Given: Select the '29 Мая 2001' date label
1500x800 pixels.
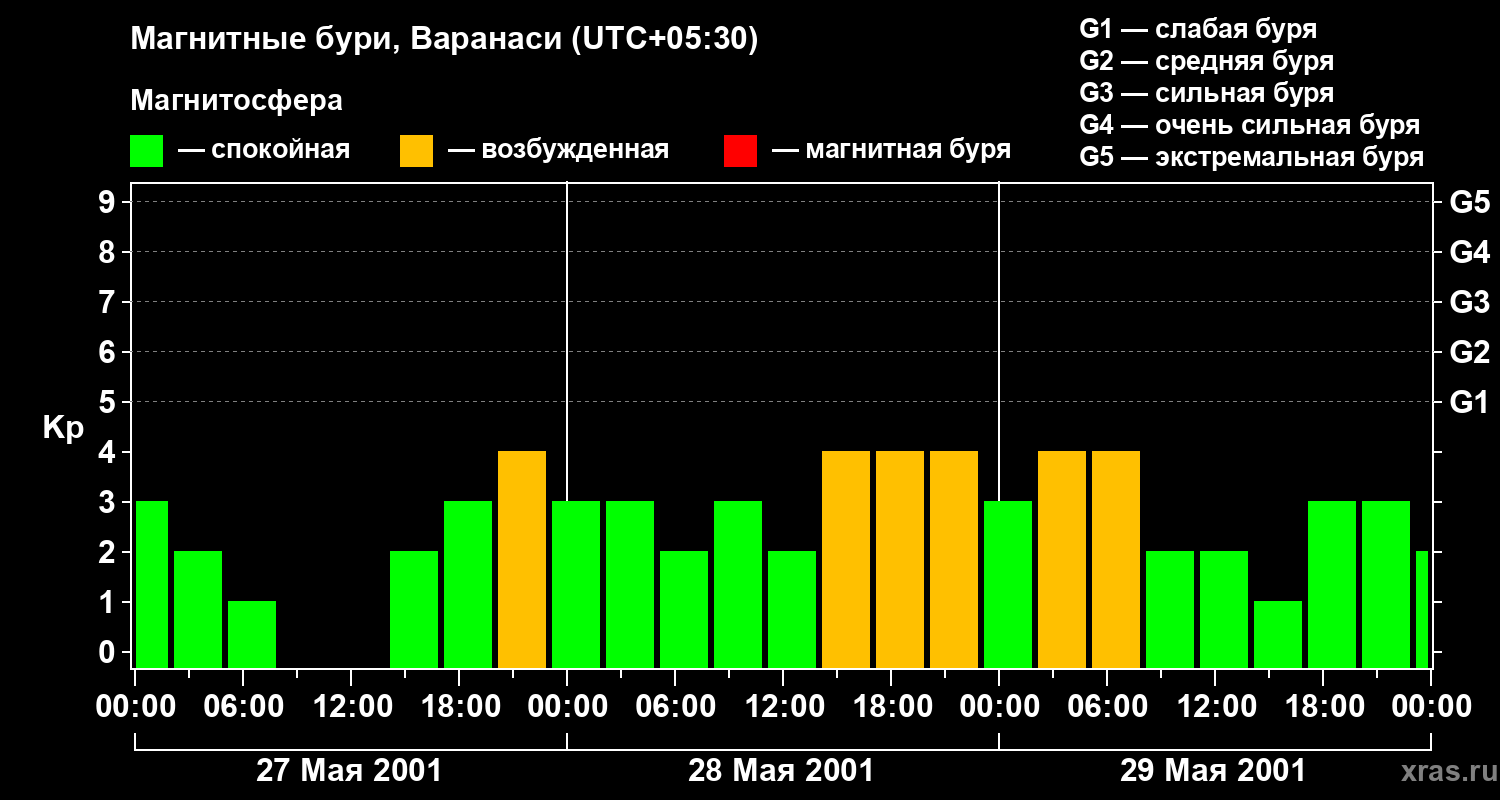Looking at the screenshot, I should coord(1213,771).
